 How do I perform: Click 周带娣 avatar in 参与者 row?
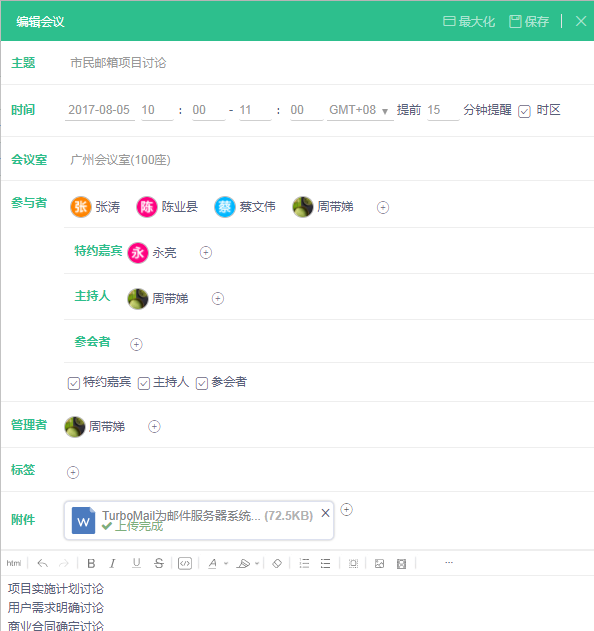[303, 207]
